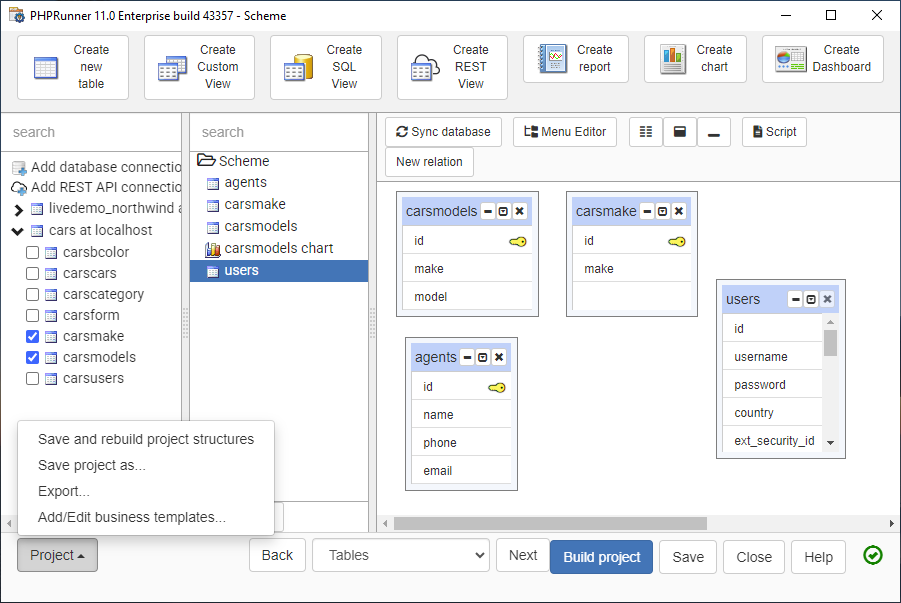The image size is (901, 603).
Task: Minimize the agents table box
Action: pyautogui.click(x=467, y=358)
